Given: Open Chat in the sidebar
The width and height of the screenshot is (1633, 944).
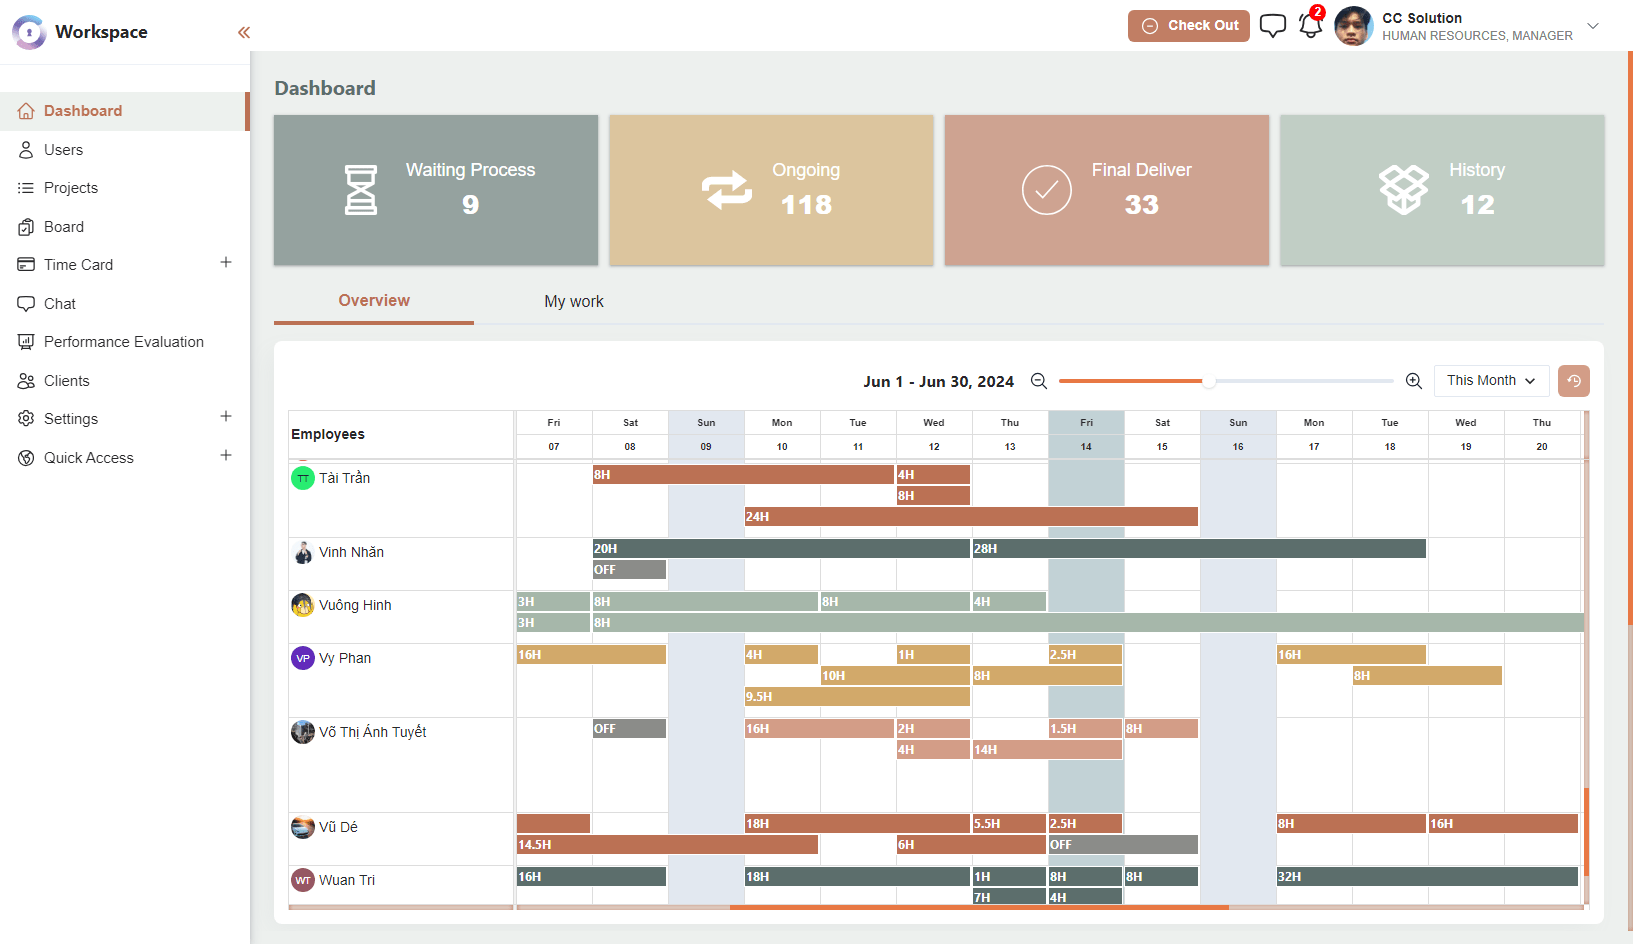Looking at the screenshot, I should (x=124, y=304).
